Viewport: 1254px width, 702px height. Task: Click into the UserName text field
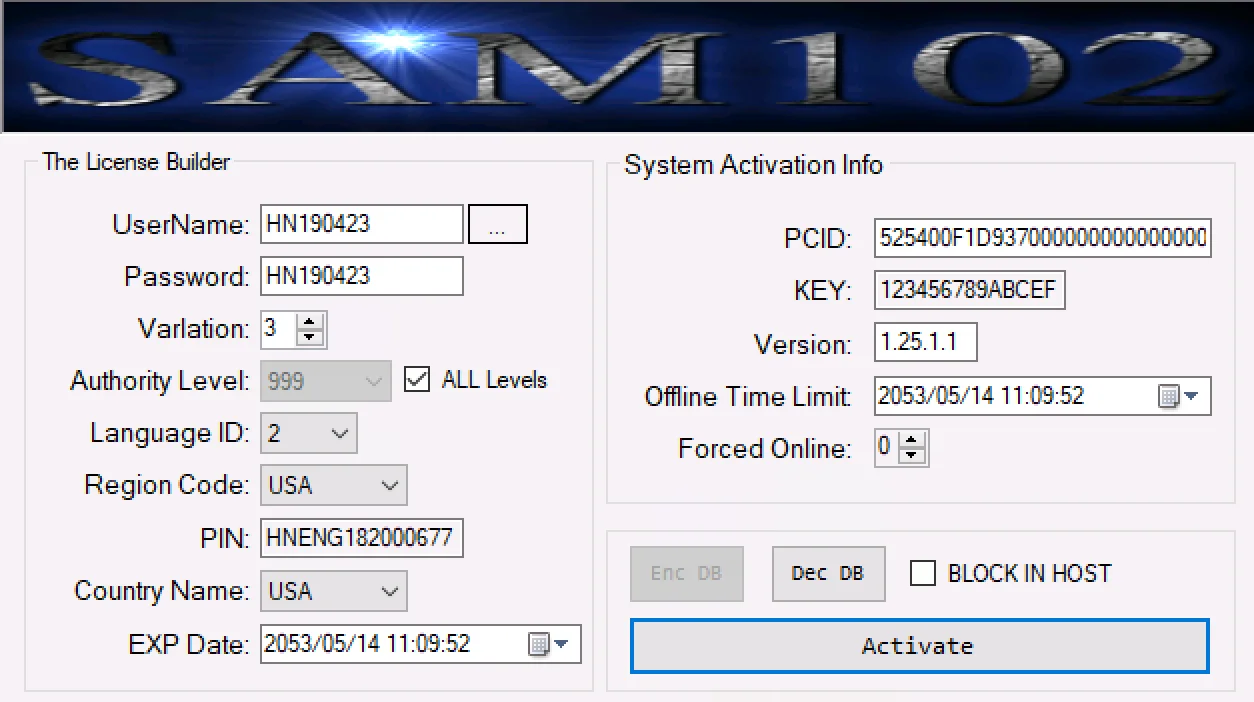click(x=361, y=224)
